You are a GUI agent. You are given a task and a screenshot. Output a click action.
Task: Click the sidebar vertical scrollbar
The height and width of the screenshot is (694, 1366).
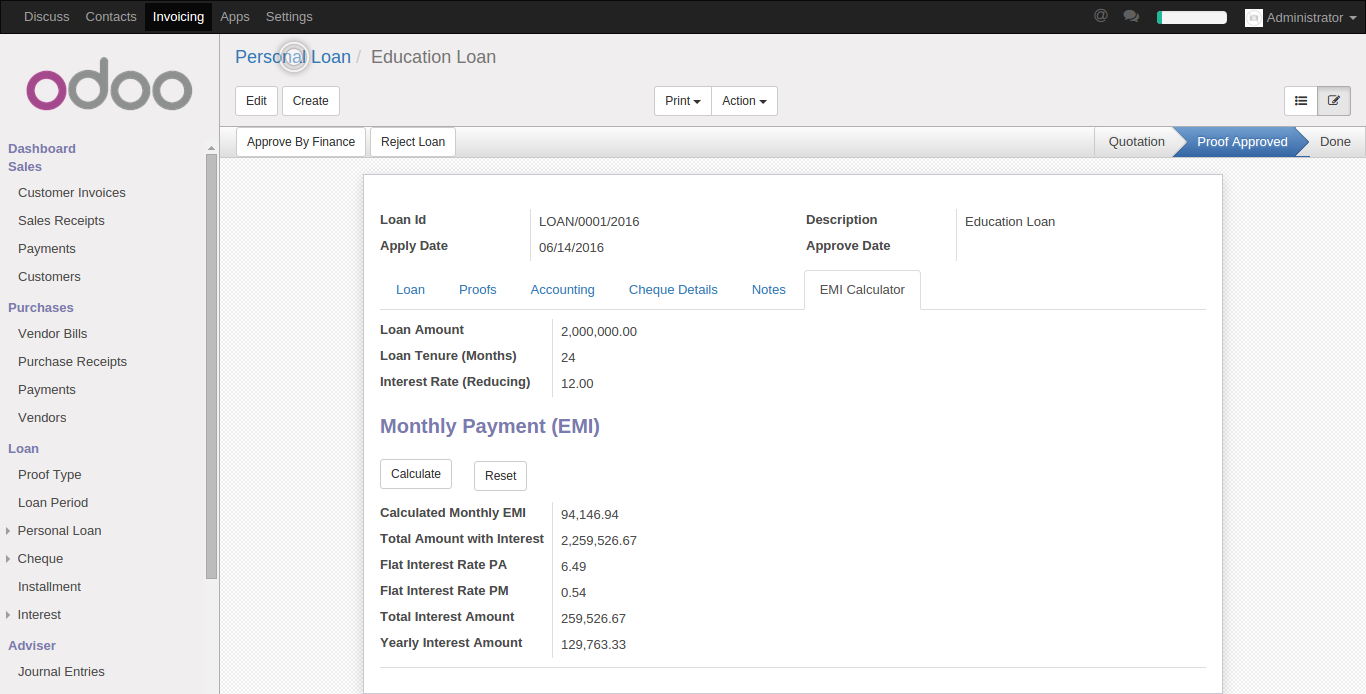point(211,366)
